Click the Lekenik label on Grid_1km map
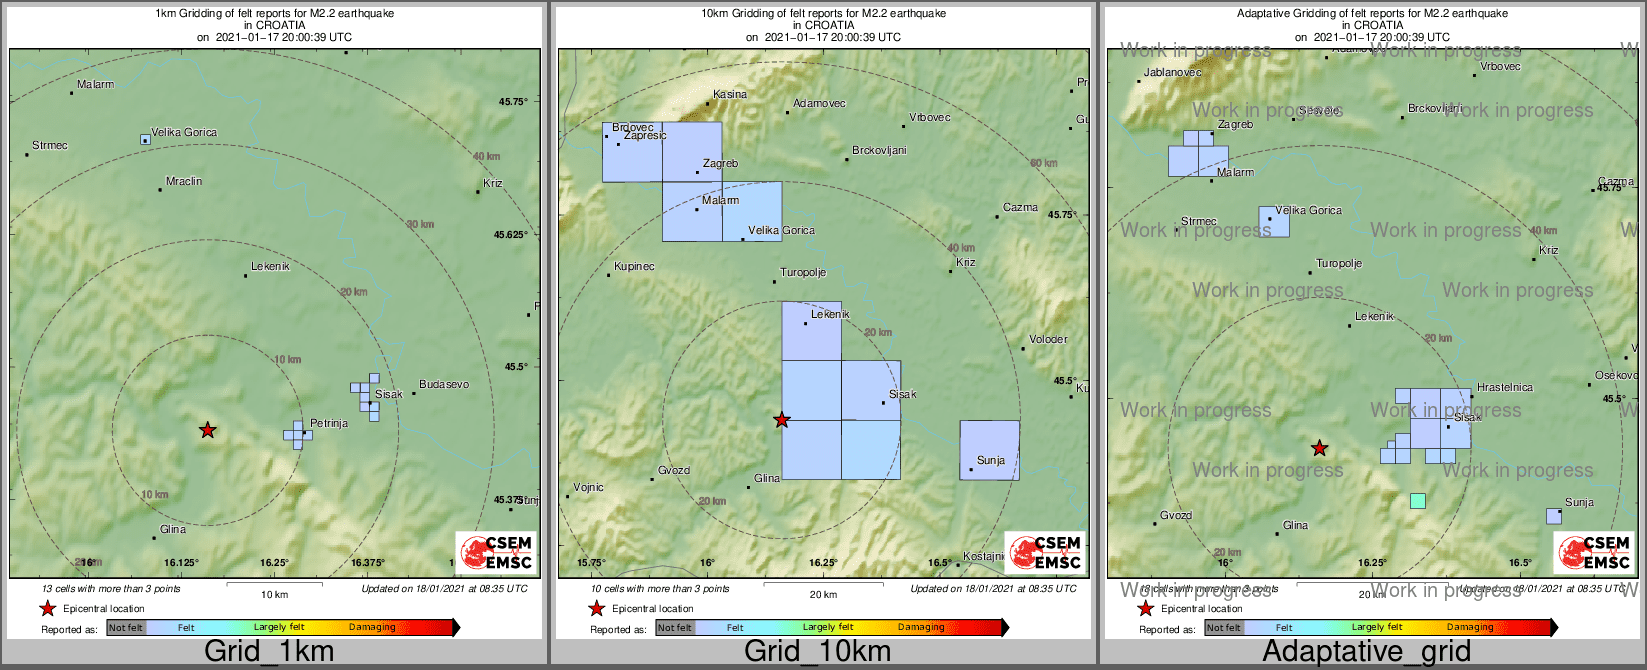The image size is (1647, 670). tap(270, 266)
